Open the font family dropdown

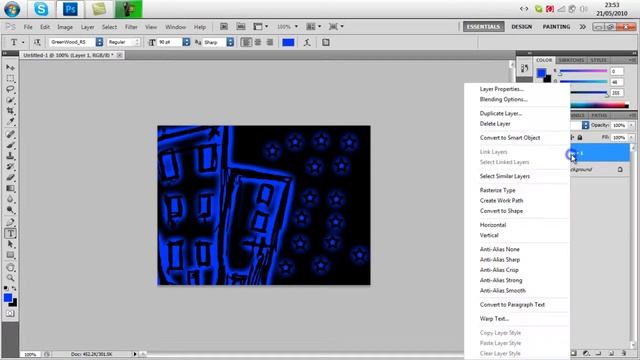(x=99, y=42)
